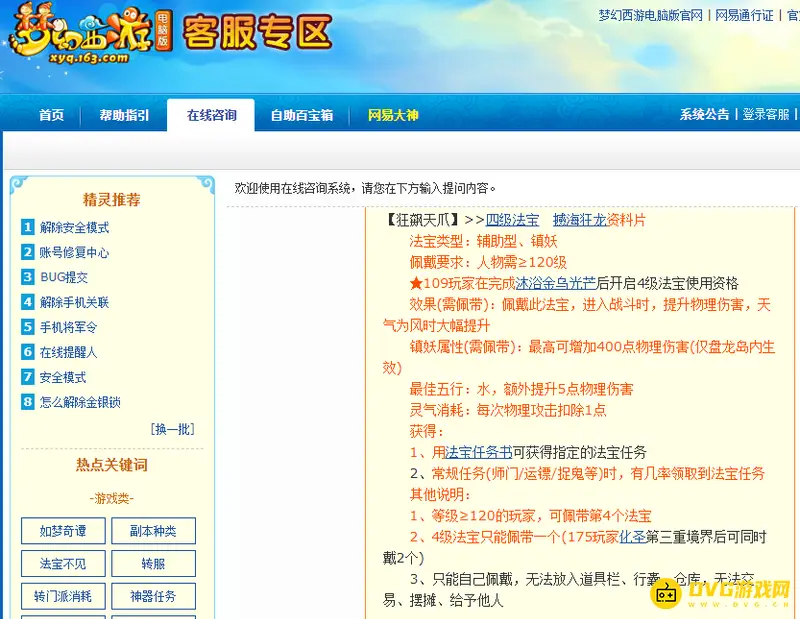Image resolution: width=800 pixels, height=619 pixels.
Task: Open recommended item 账号修复中心
Action: [74, 253]
